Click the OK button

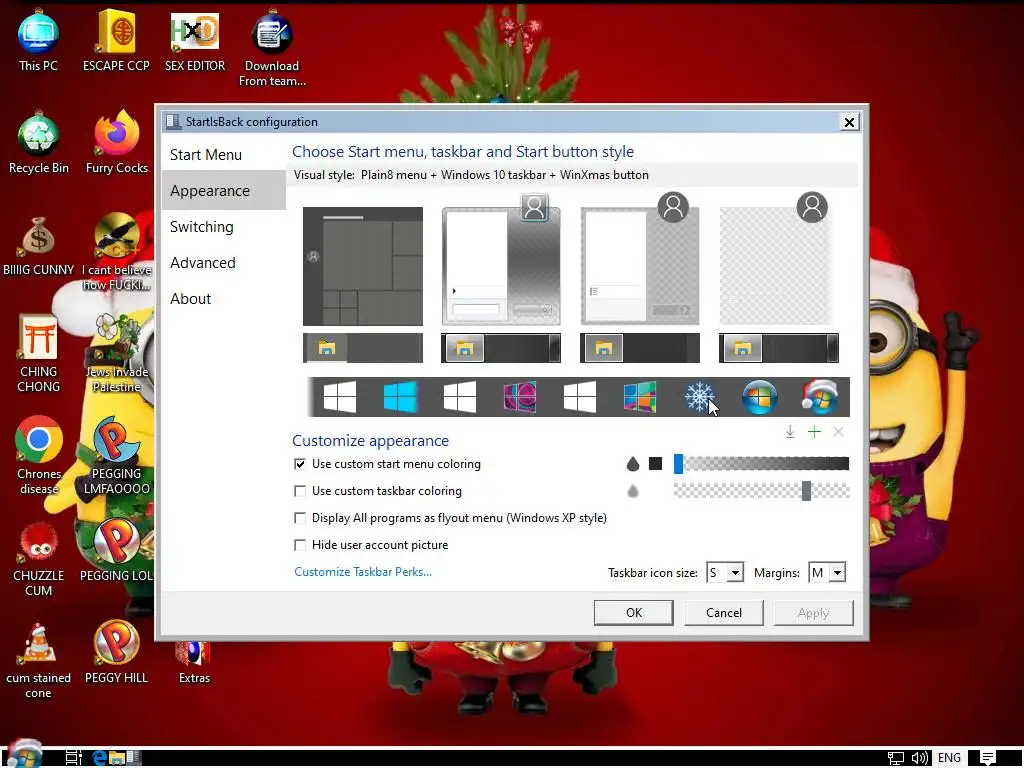633,613
